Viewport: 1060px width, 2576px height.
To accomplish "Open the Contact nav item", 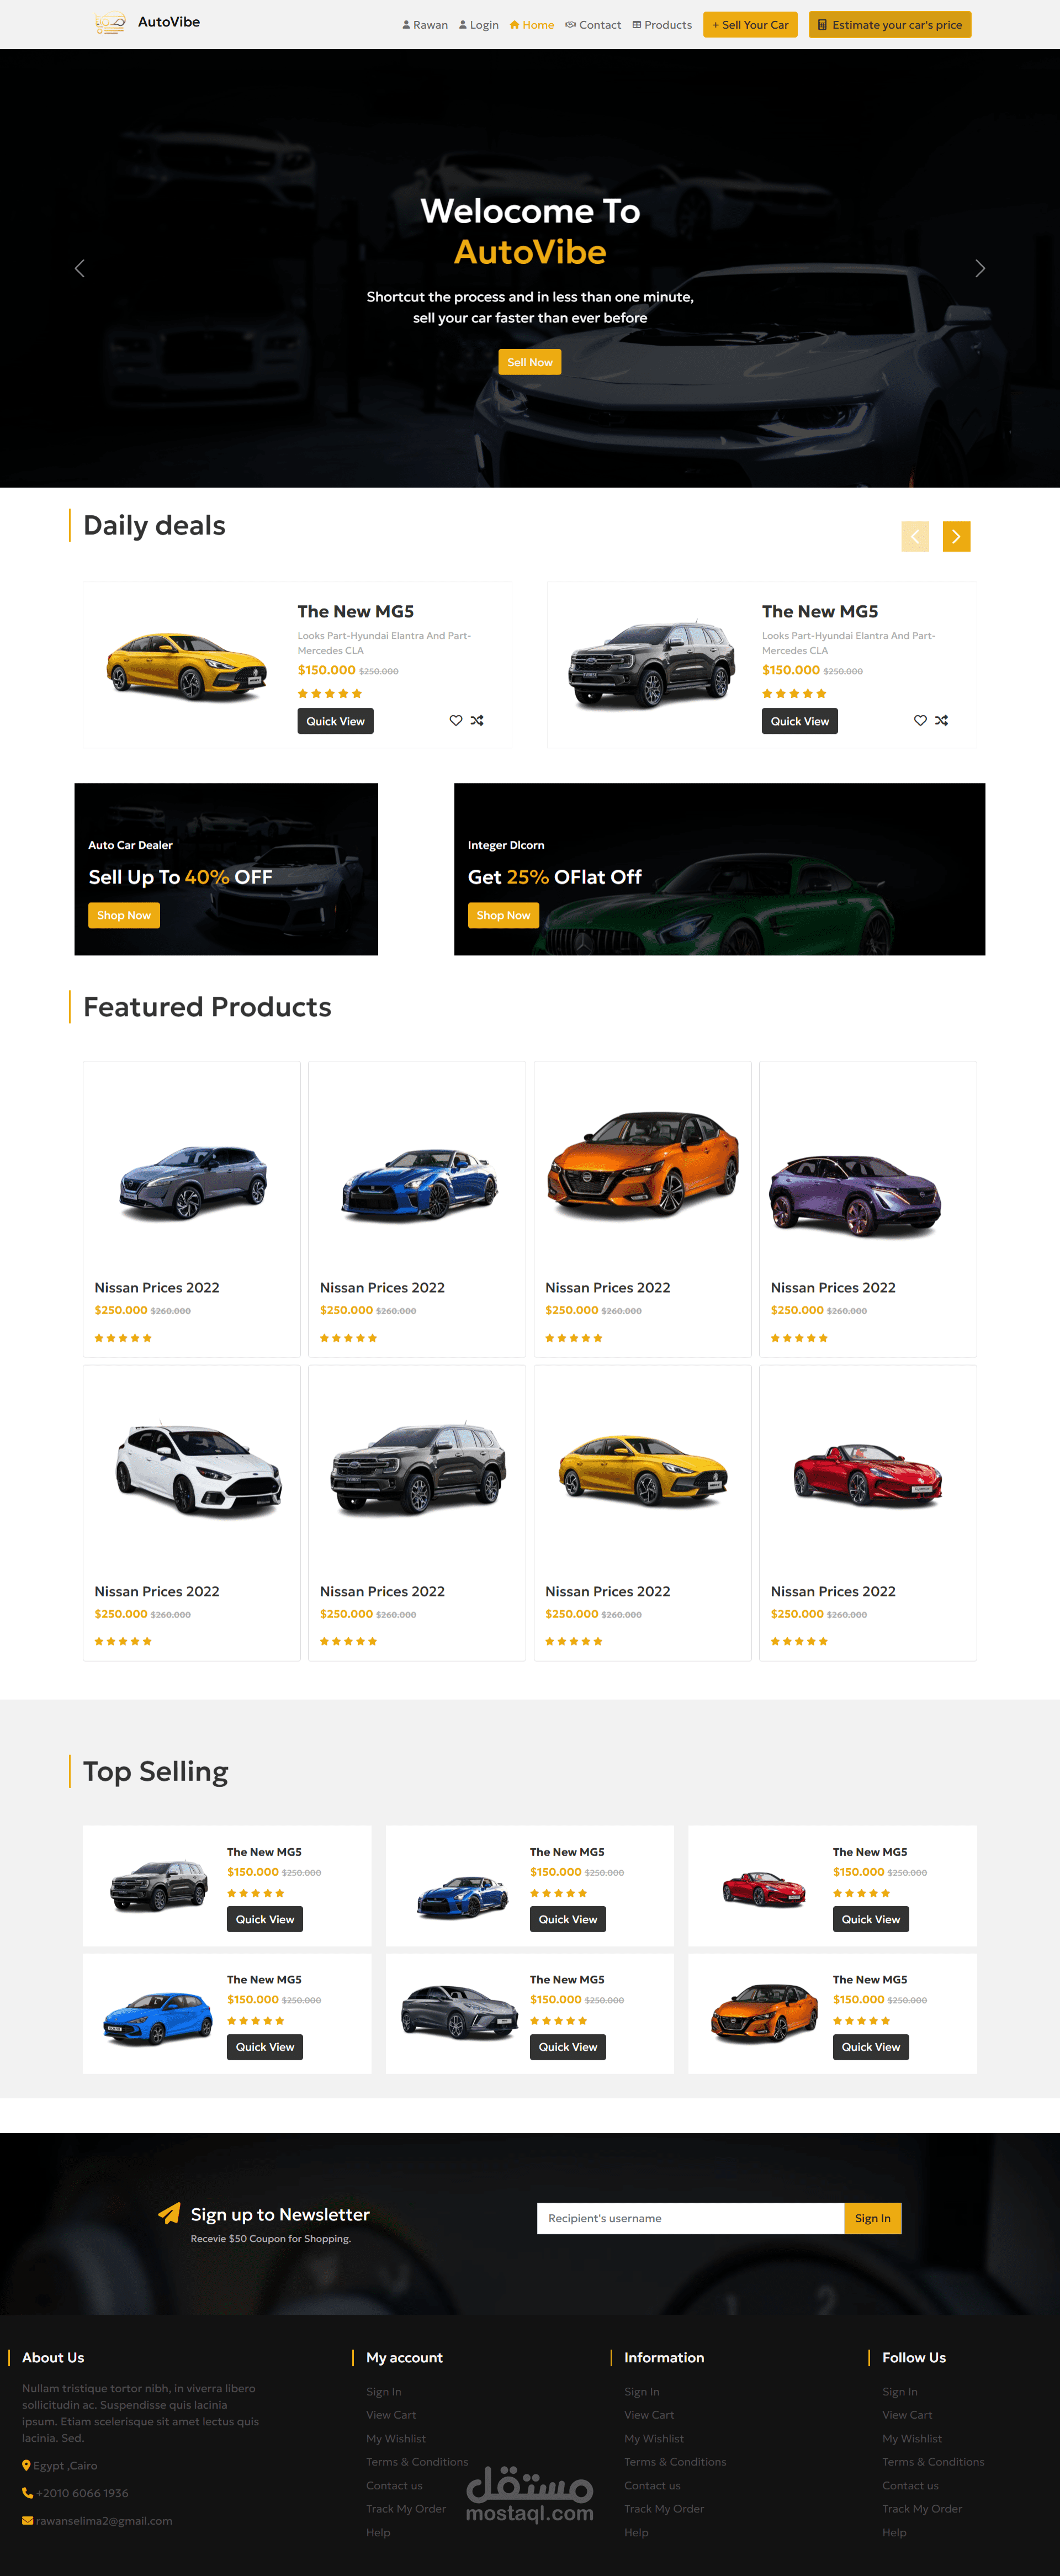I will tap(593, 25).
